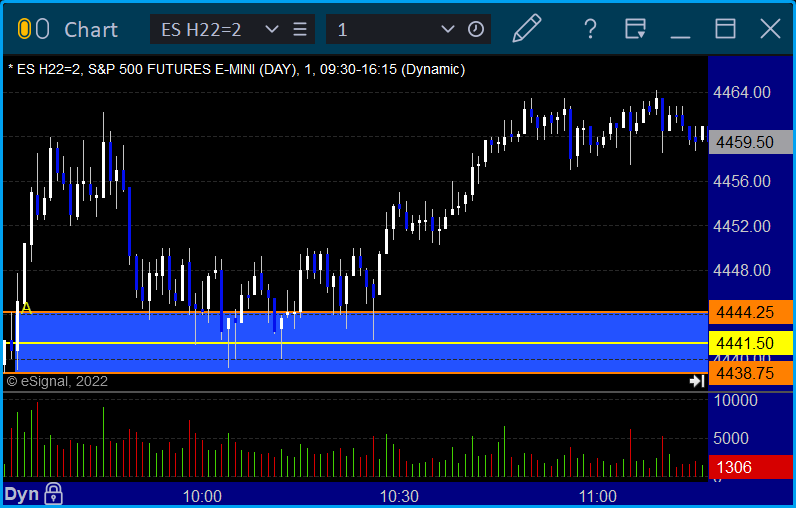The image size is (796, 508).
Task: Expand the interval dropdown arrow
Action: (x=448, y=29)
